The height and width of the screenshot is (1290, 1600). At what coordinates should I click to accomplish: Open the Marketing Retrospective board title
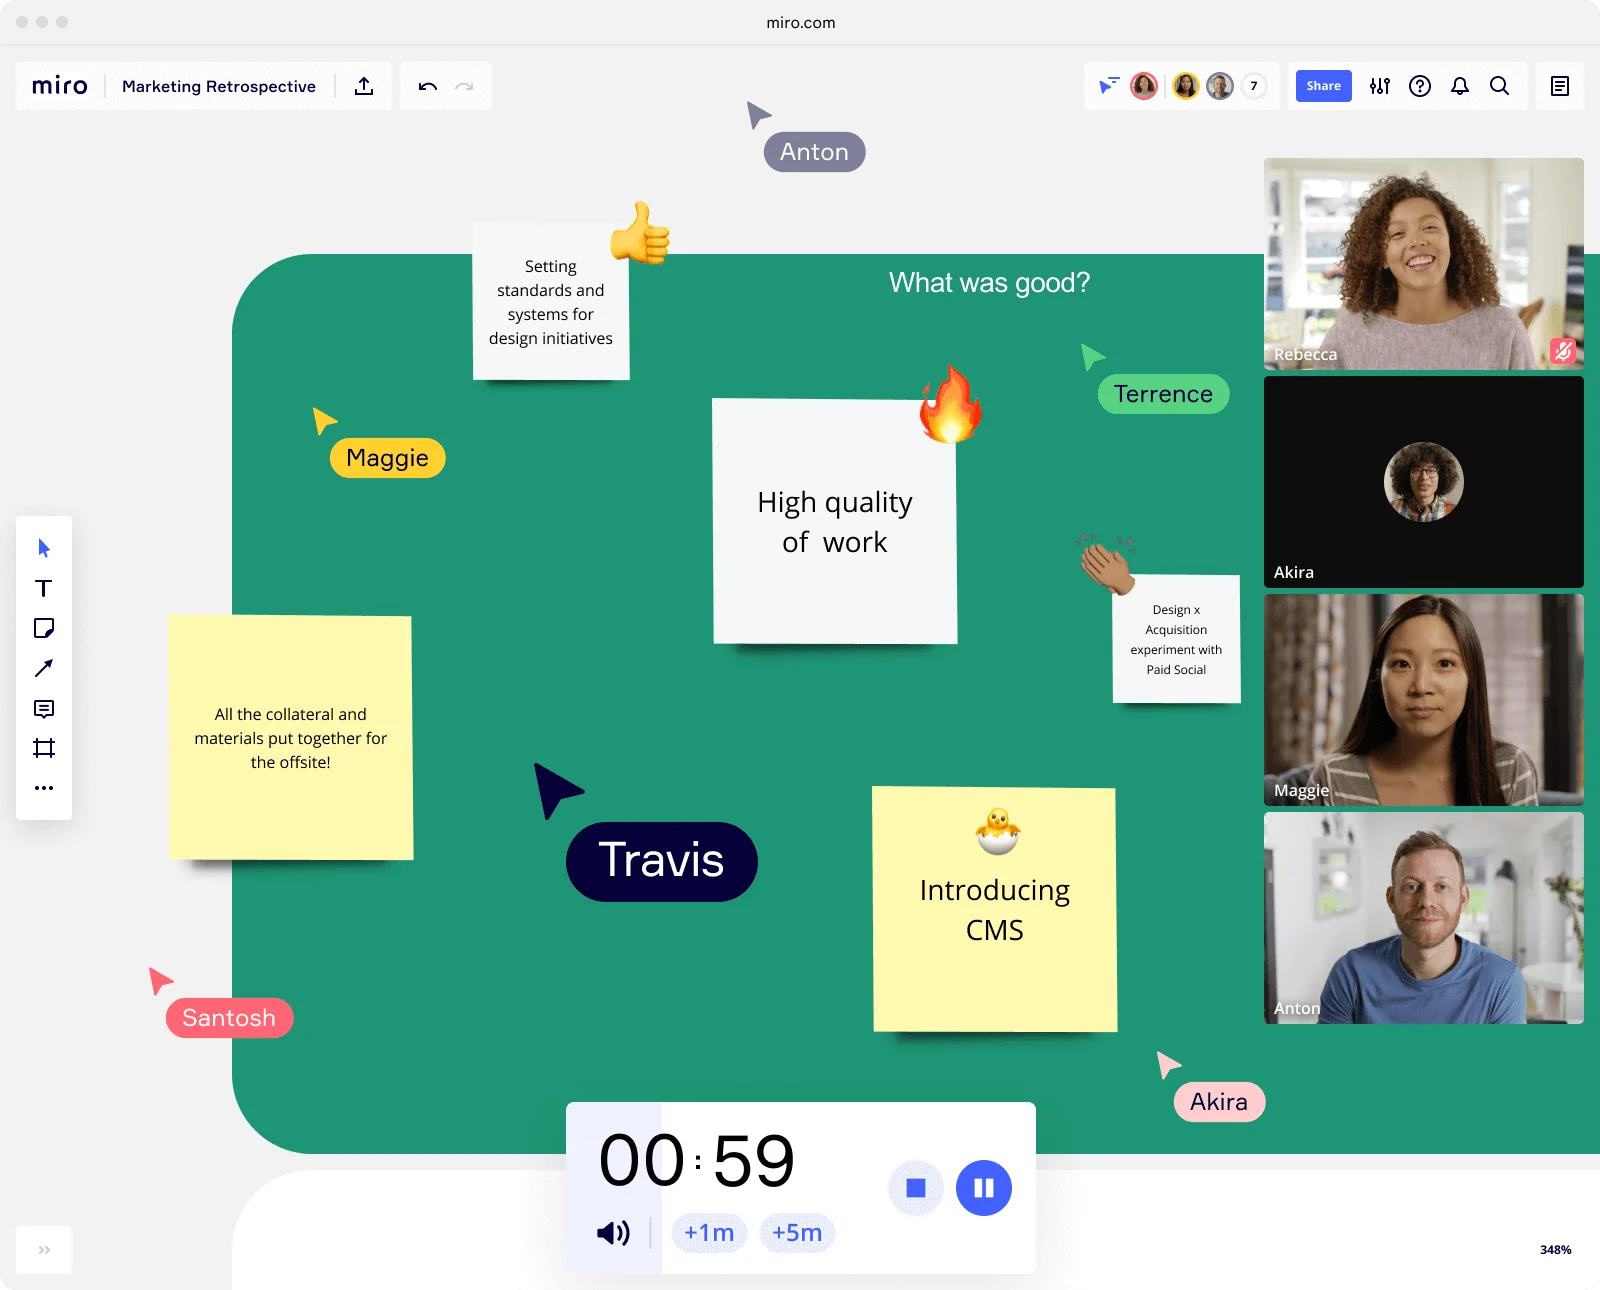point(219,86)
